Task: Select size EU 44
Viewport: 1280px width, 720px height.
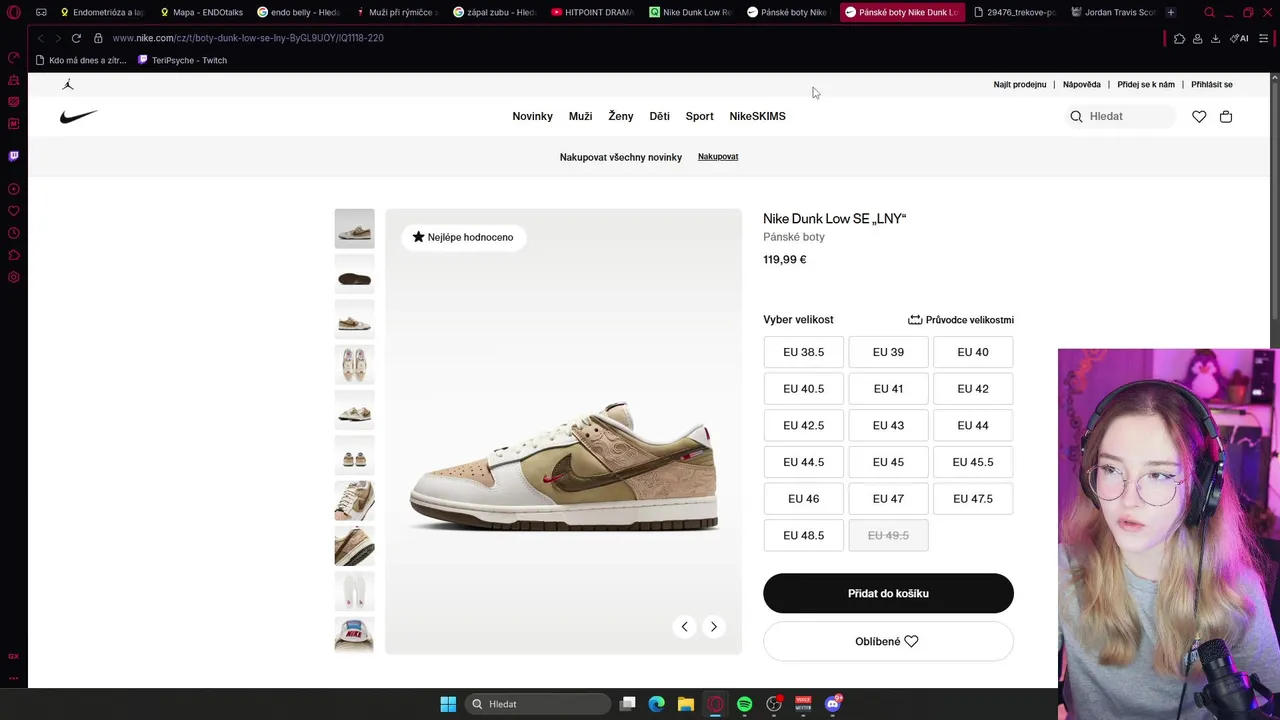Action: coord(973,425)
